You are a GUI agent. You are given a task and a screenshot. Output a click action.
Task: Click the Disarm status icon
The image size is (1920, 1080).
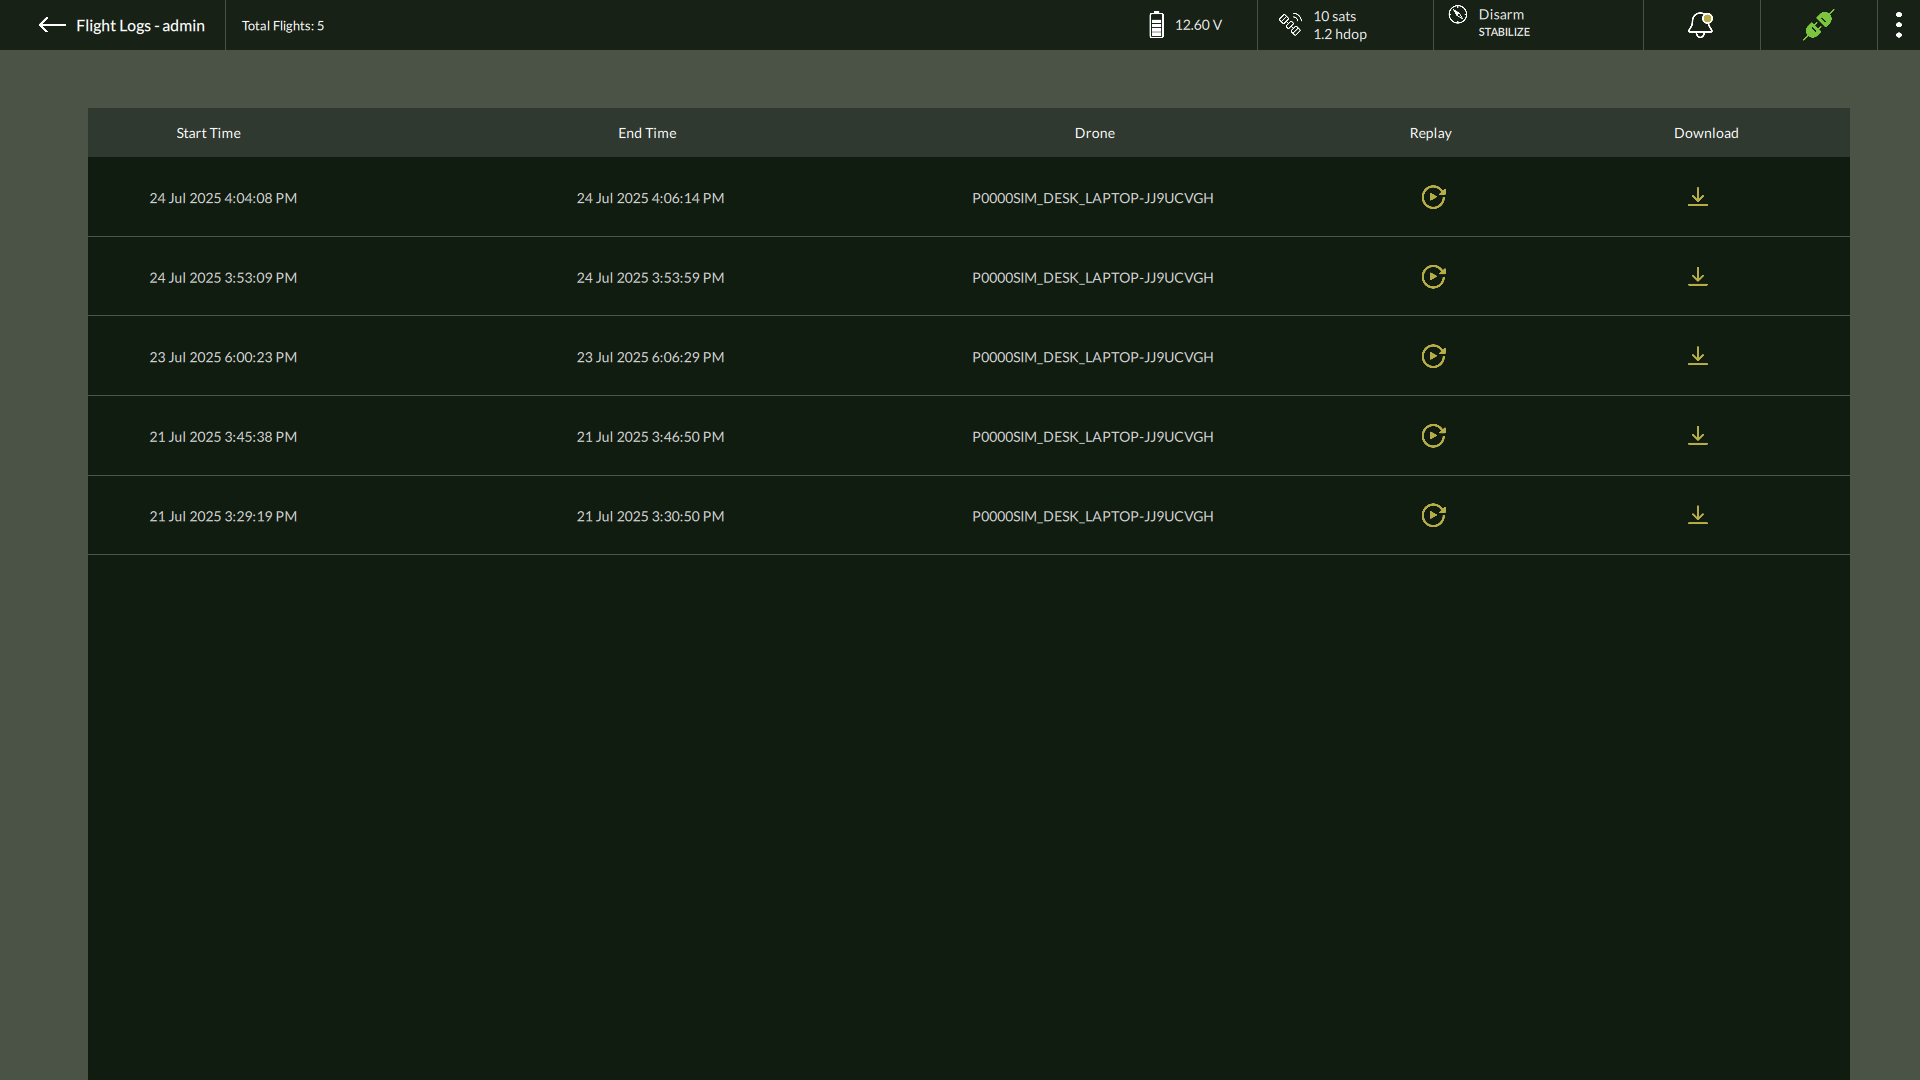point(1458,14)
